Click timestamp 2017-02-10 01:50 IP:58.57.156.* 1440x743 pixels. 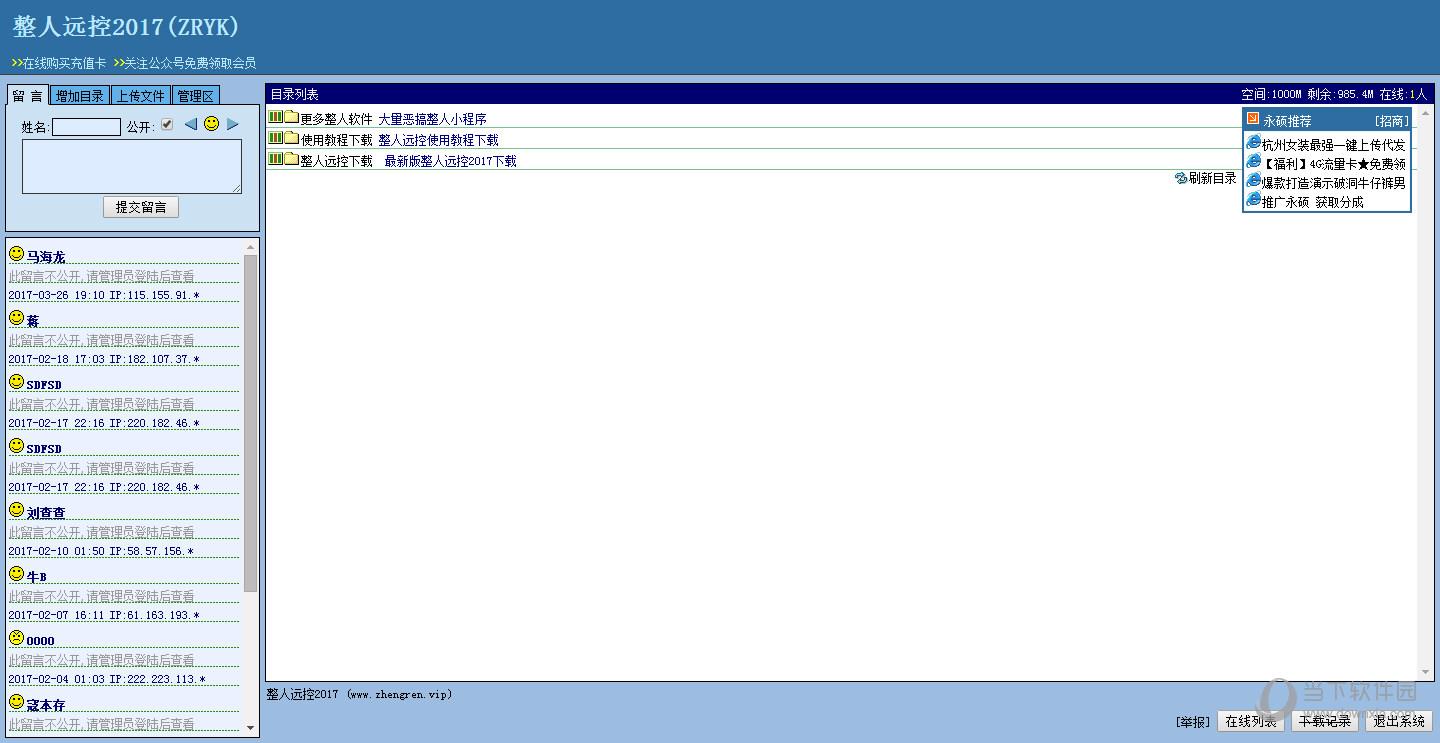pos(101,551)
